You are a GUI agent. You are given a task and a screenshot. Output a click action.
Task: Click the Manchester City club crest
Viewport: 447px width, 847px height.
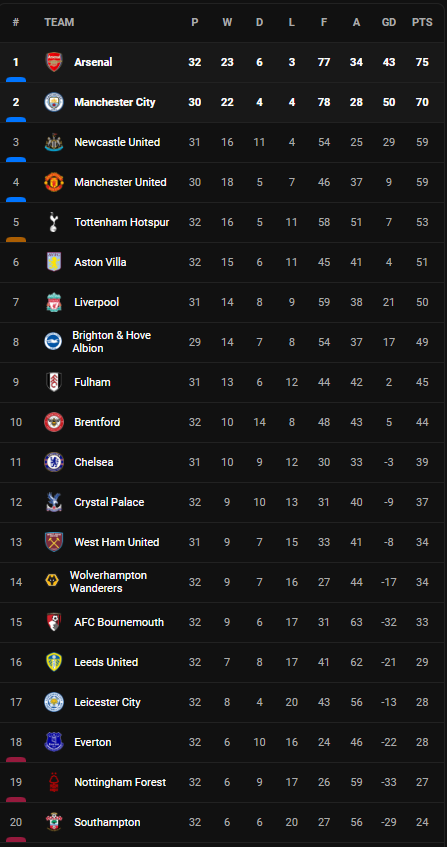pos(54,102)
